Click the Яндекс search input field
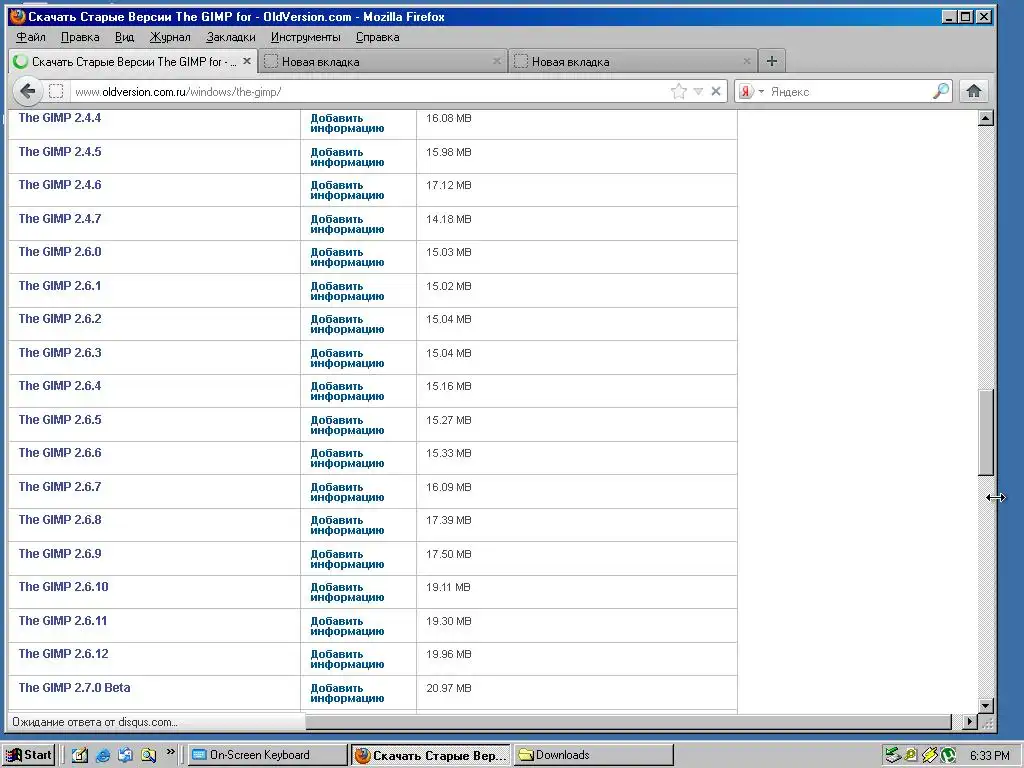 point(849,91)
